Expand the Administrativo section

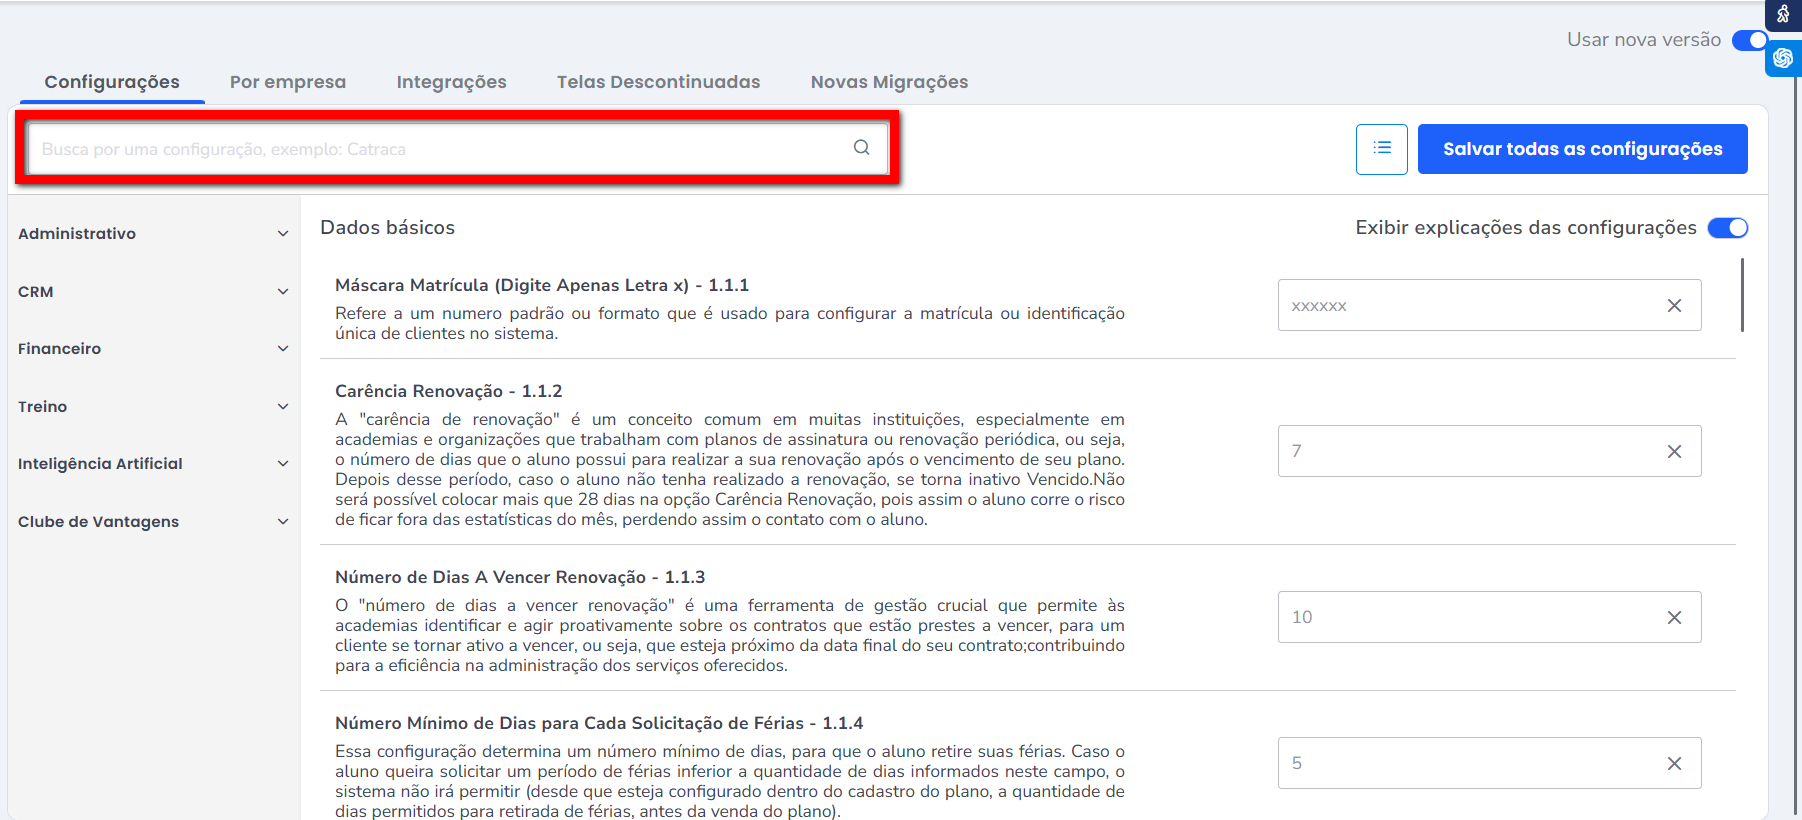152,234
